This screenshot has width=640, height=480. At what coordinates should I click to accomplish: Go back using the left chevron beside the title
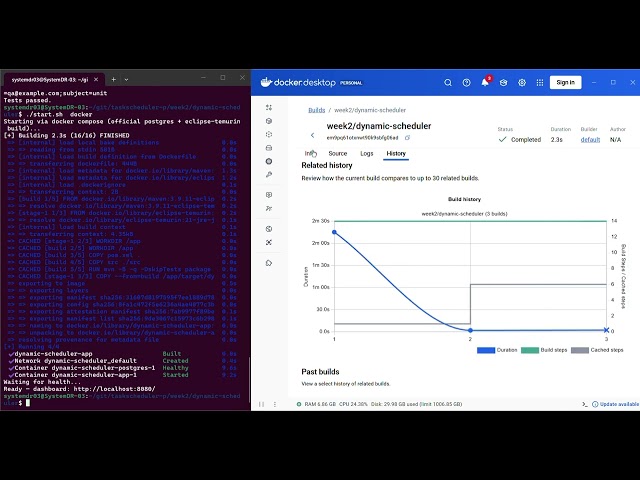coord(312,135)
